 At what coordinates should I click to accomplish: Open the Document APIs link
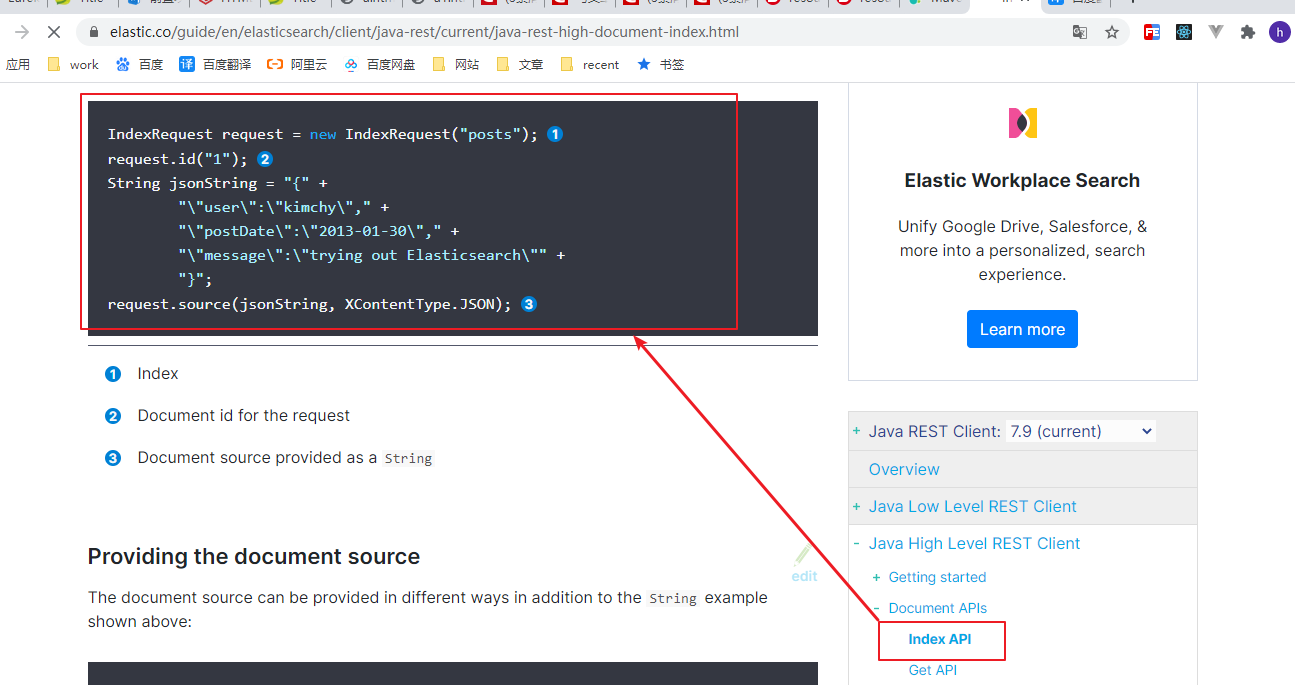(937, 608)
